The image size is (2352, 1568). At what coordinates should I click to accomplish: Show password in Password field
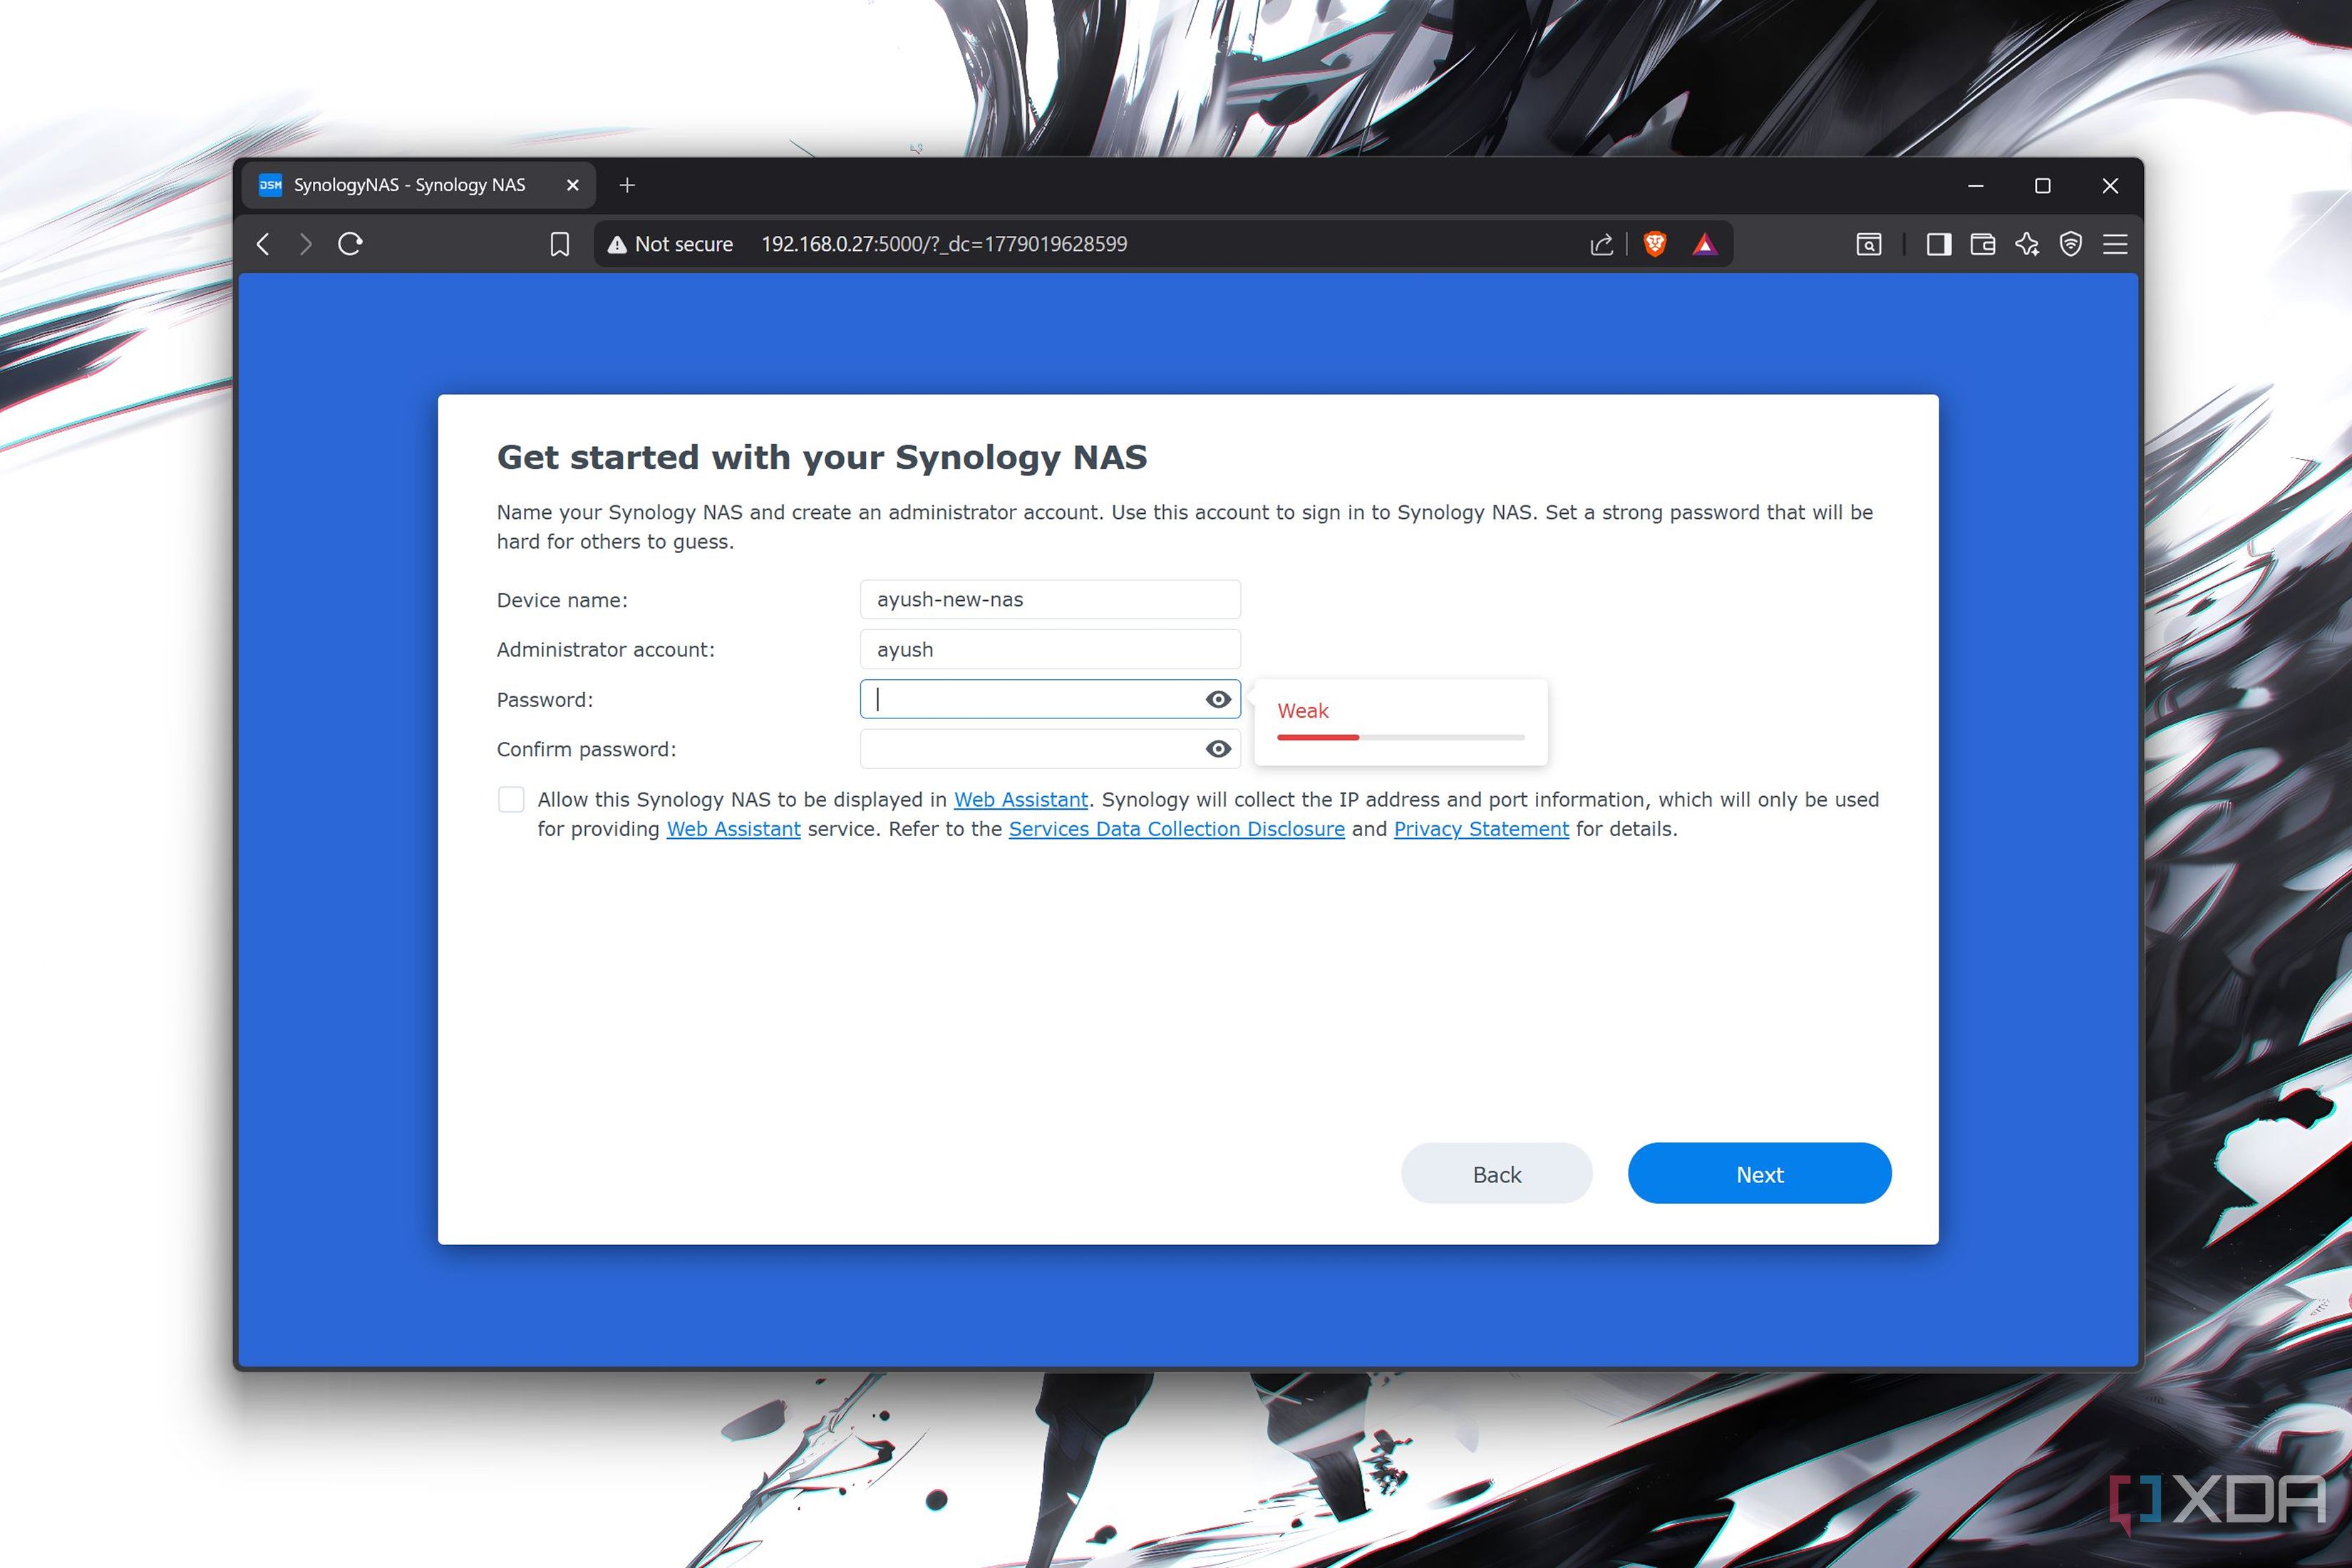pos(1218,699)
